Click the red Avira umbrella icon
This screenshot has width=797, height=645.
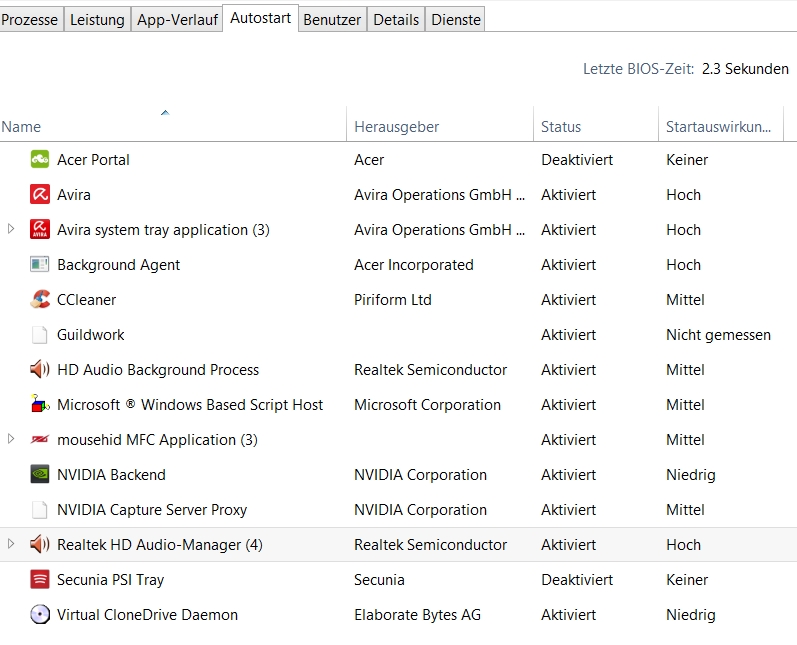coord(40,194)
